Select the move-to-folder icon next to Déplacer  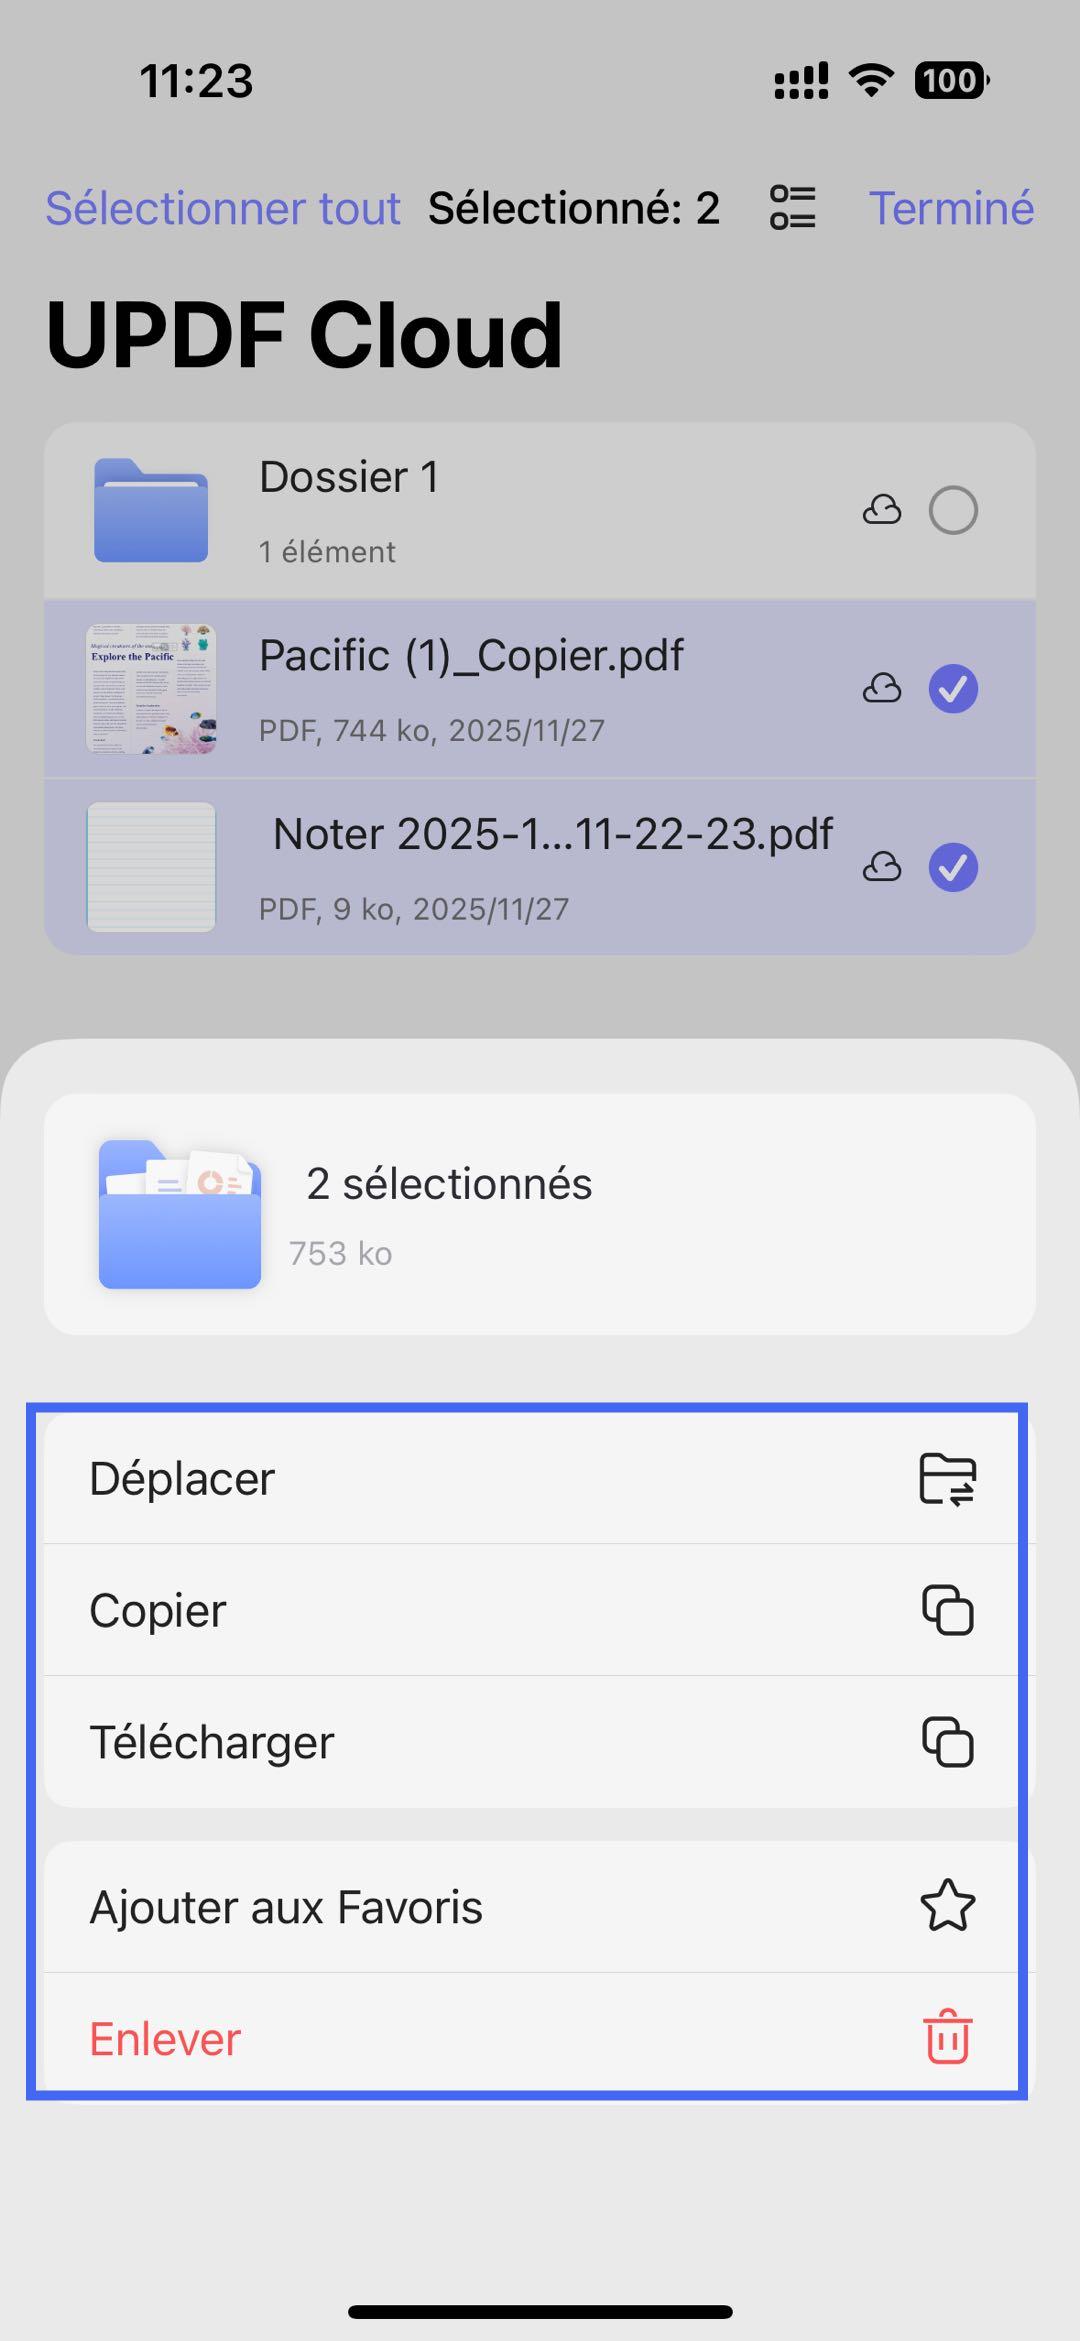(947, 1478)
